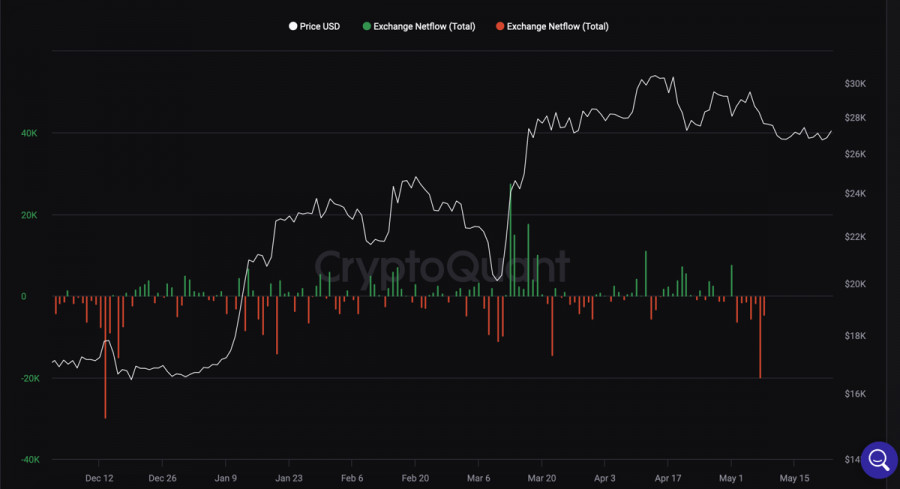Click the CryptoQuant watermark logo
900x489 pixels.
click(442, 267)
